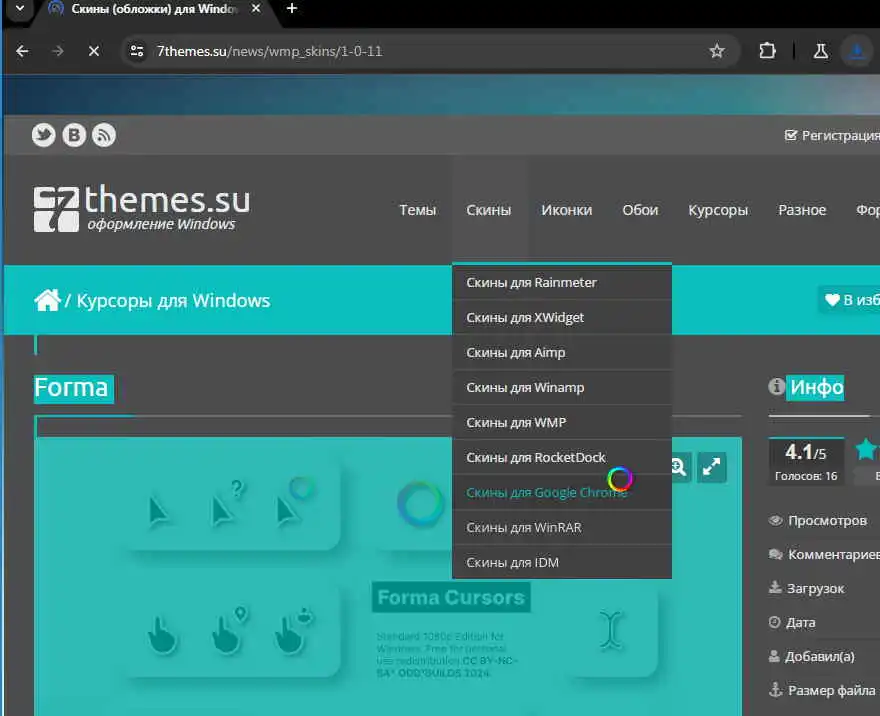Click the Голосов: 16 votes text

(806, 476)
